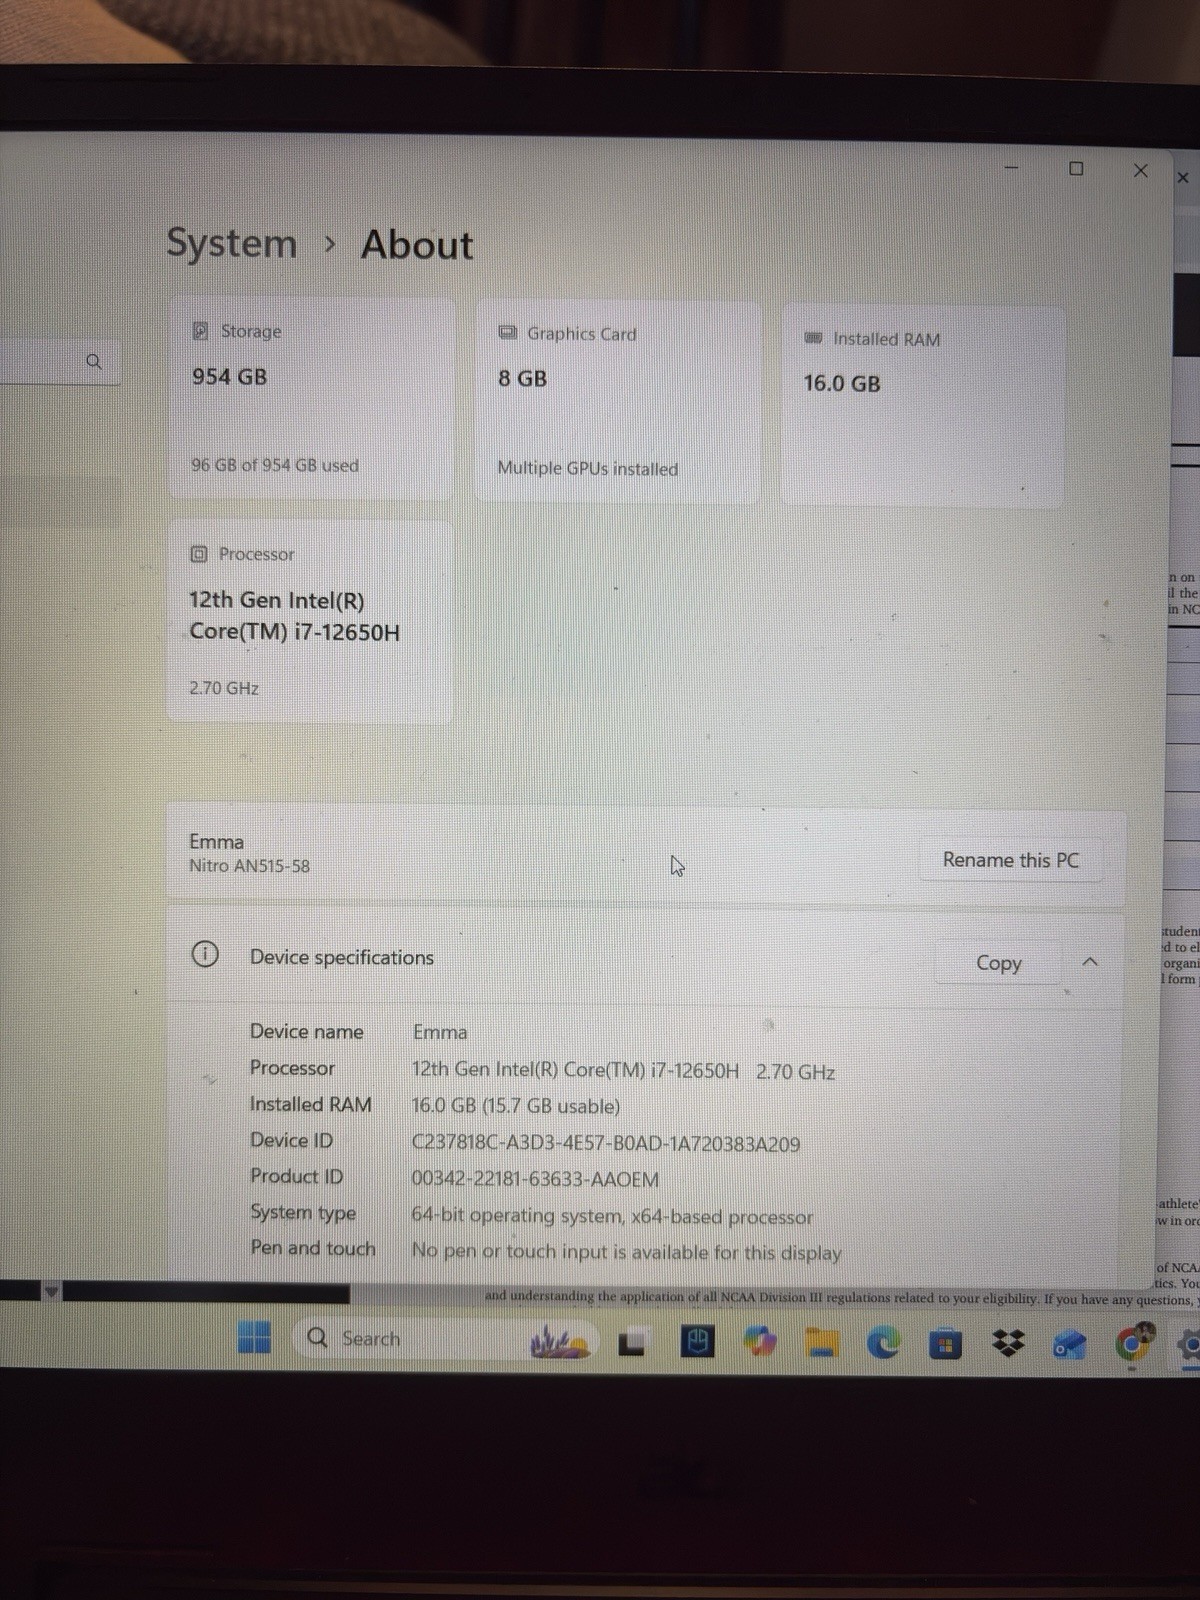Minimize the Settings window
Image resolution: width=1200 pixels, height=1600 pixels.
point(1012,167)
